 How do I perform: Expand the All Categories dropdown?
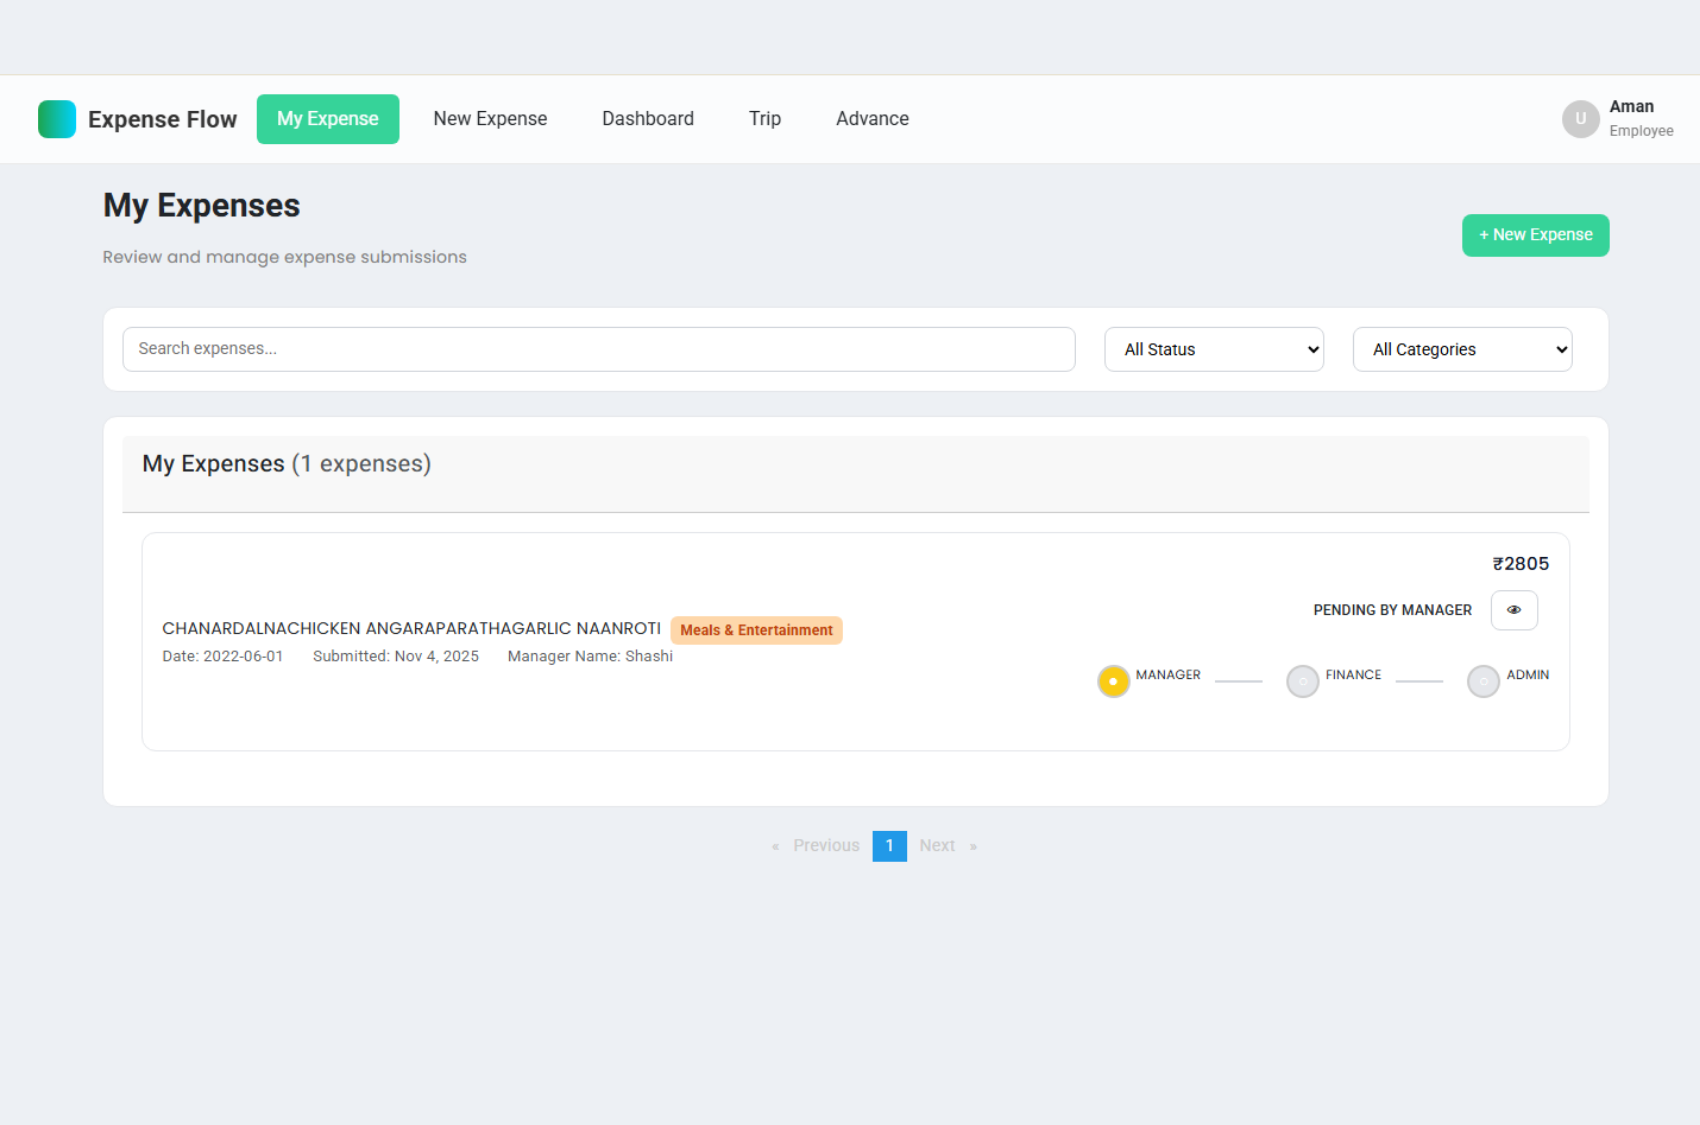click(1461, 349)
